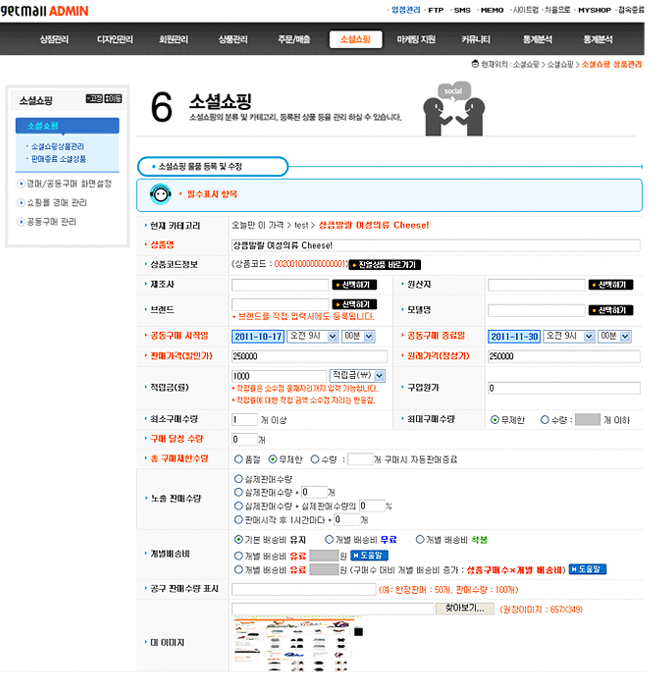The width and height of the screenshot is (650, 675).
Task: Select 무제한 radio for 최대구매수량
Action: point(495,420)
